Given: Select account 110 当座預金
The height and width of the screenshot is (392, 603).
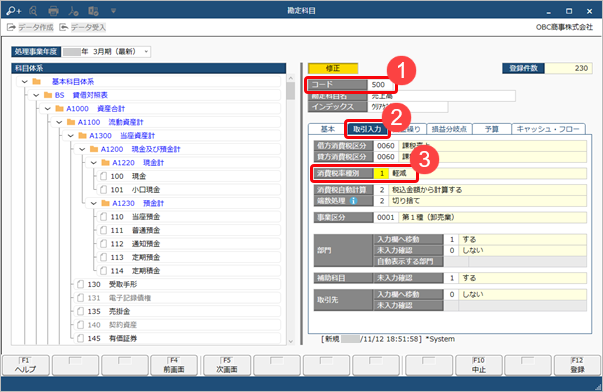Looking at the screenshot, I should click(x=188, y=217).
